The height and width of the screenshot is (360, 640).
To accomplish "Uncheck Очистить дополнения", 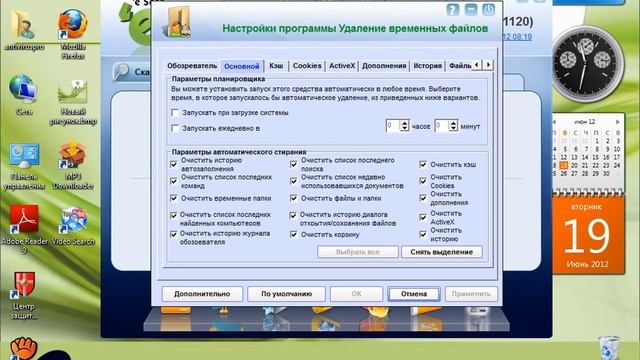I will pyautogui.click(x=423, y=198).
